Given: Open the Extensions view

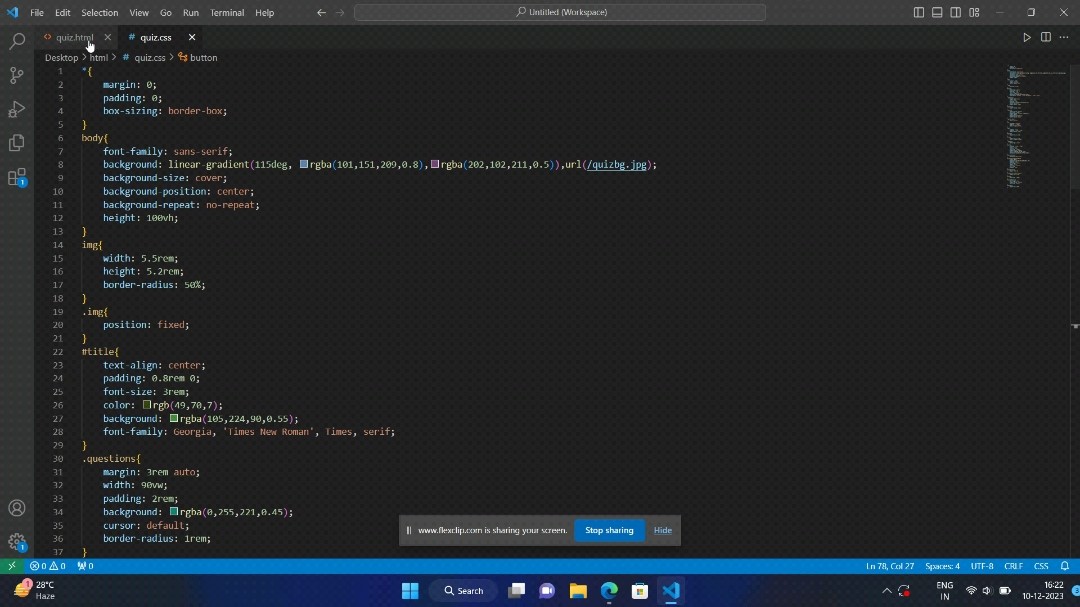Looking at the screenshot, I should click(x=17, y=177).
